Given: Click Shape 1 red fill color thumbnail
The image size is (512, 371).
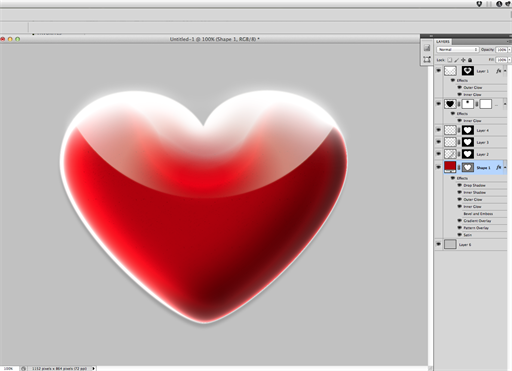Looking at the screenshot, I should point(450,167).
